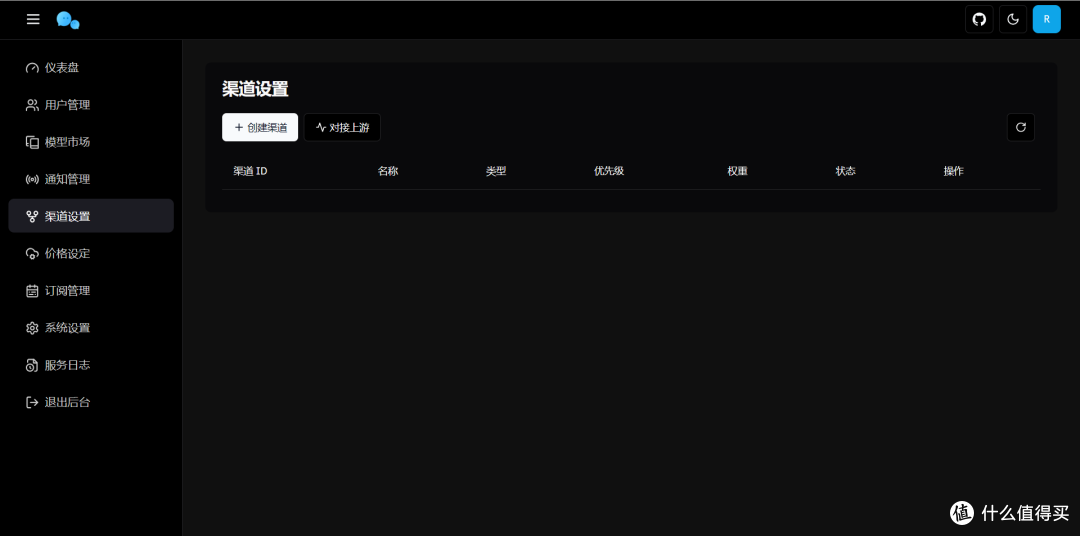Viewport: 1080px width, 536px height.
Task: Navigate to 通知管理
Action: 91,180
